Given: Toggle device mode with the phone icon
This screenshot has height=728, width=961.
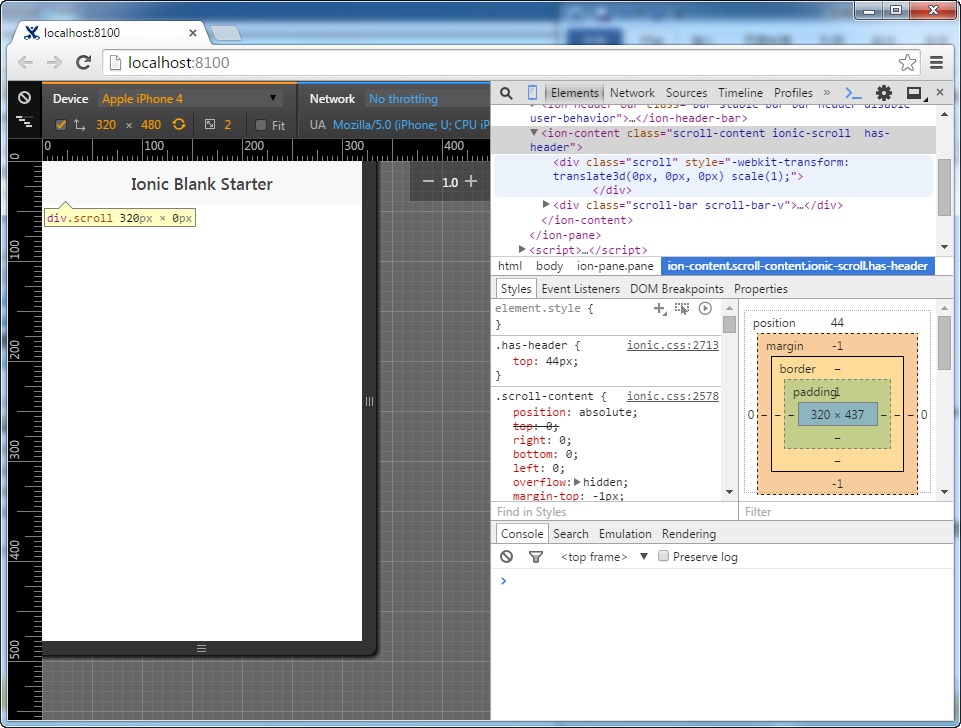Looking at the screenshot, I should [532, 93].
